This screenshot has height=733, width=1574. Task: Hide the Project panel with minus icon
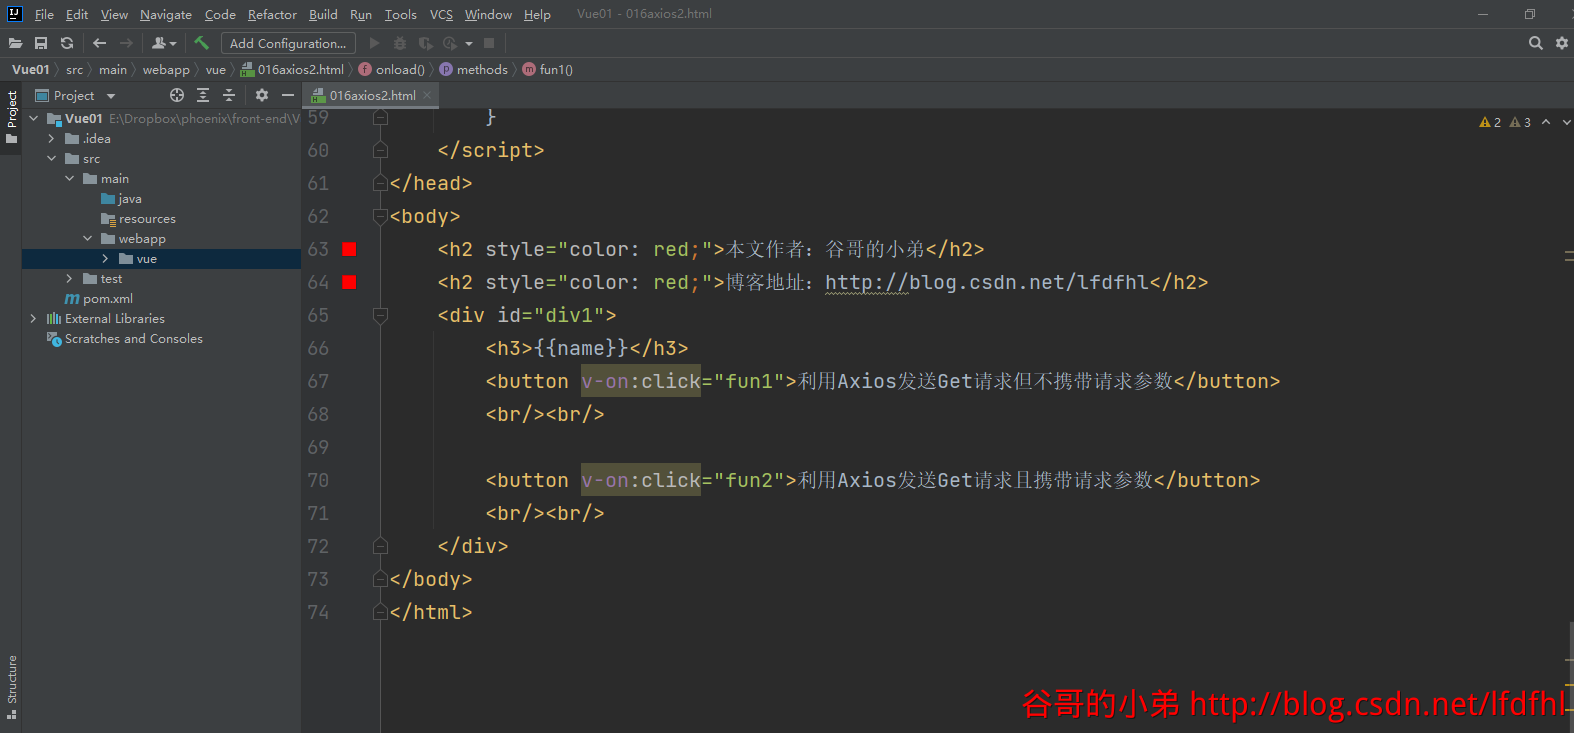288,95
